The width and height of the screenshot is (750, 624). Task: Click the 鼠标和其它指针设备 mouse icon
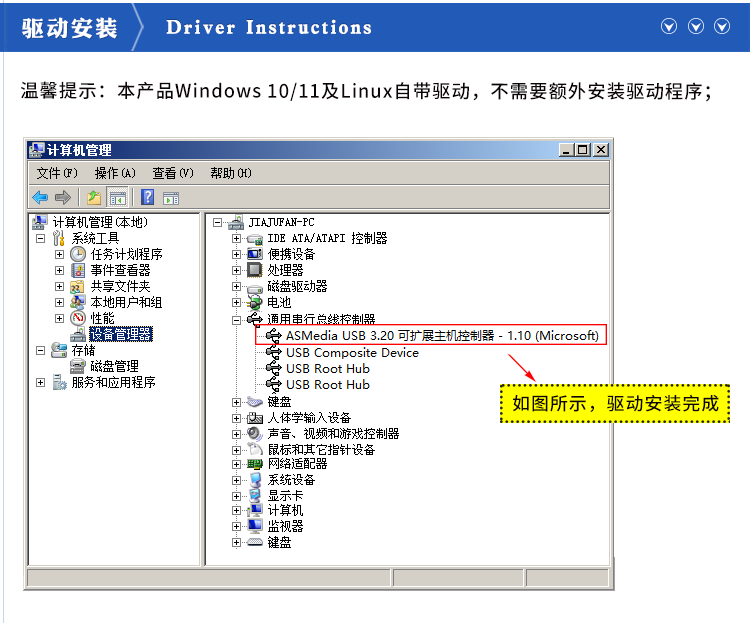[x=255, y=449]
